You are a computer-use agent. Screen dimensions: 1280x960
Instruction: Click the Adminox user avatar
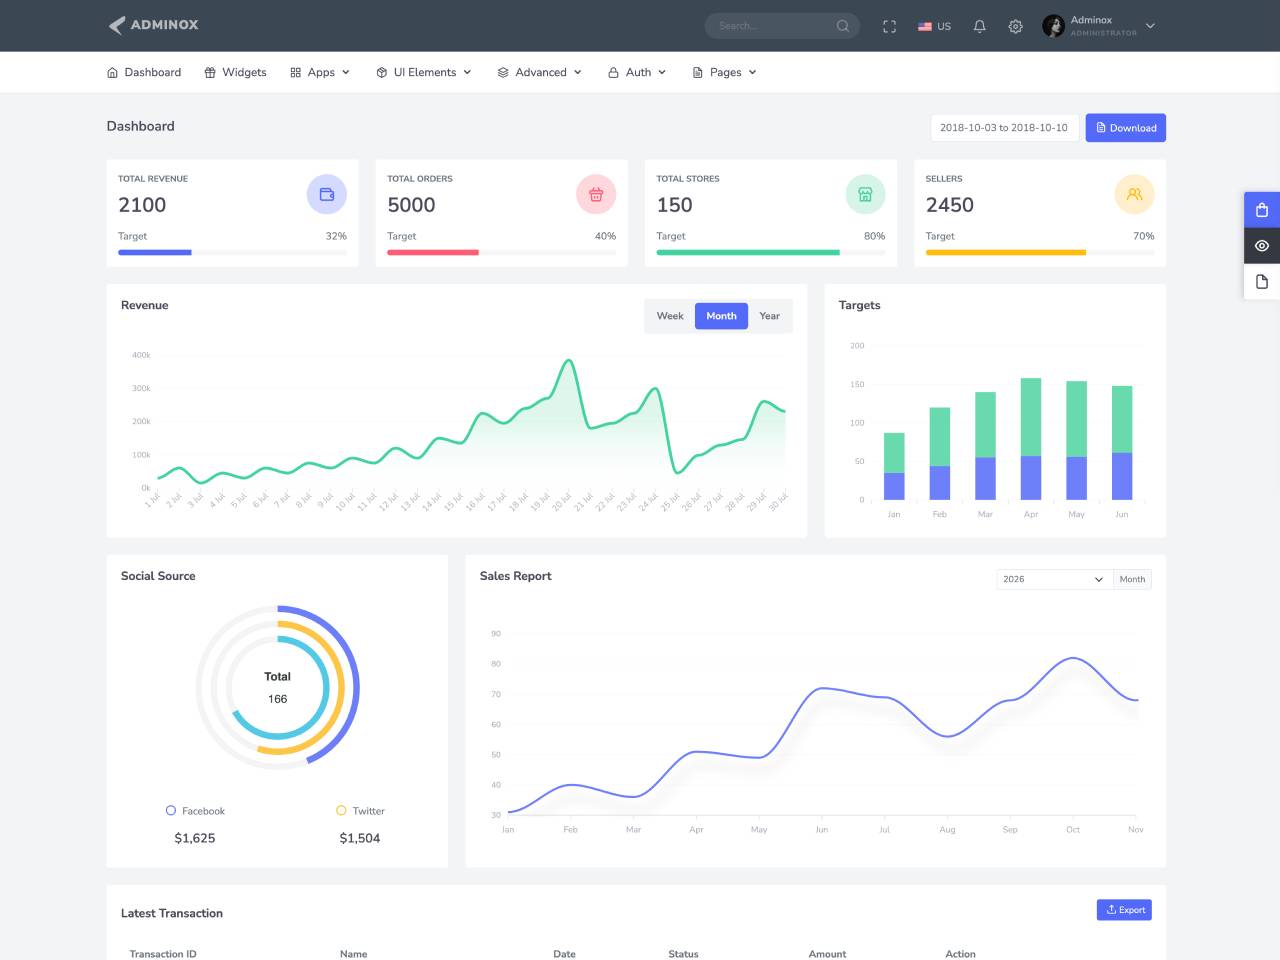1053,26
